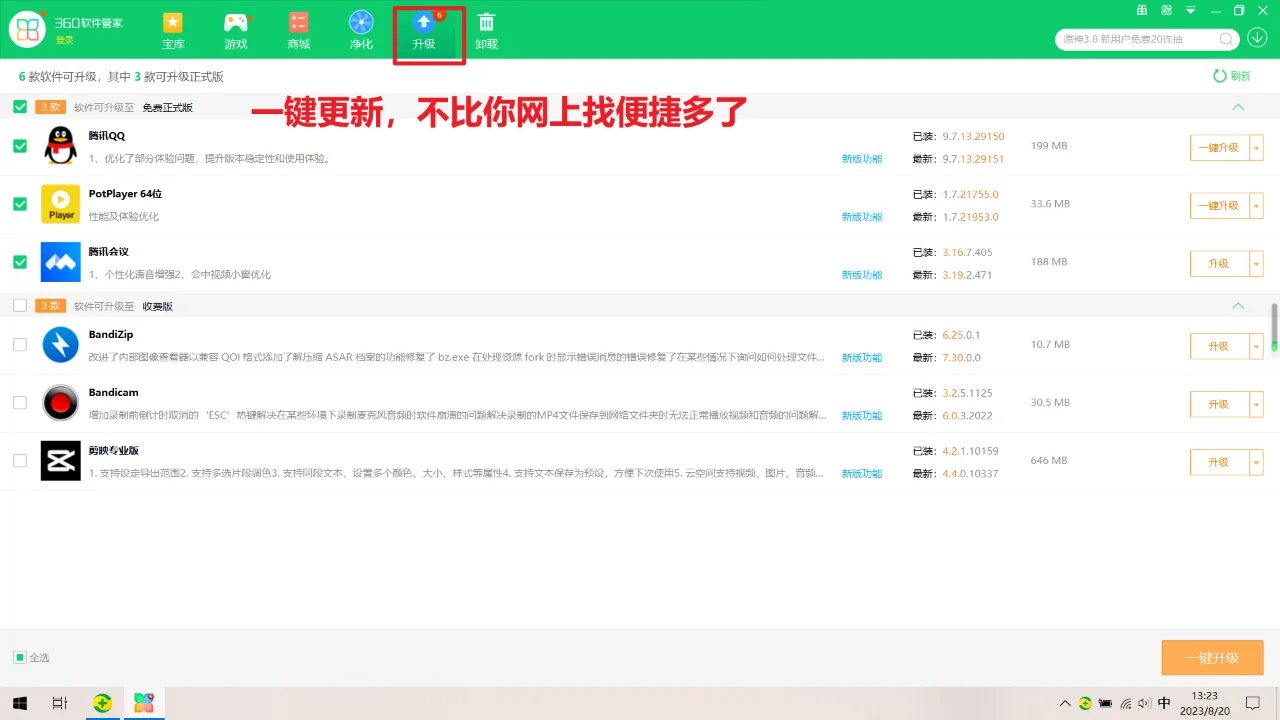Open the 卸载 uninstall tab
Image resolution: width=1280 pixels, height=720 pixels.
[x=486, y=31]
